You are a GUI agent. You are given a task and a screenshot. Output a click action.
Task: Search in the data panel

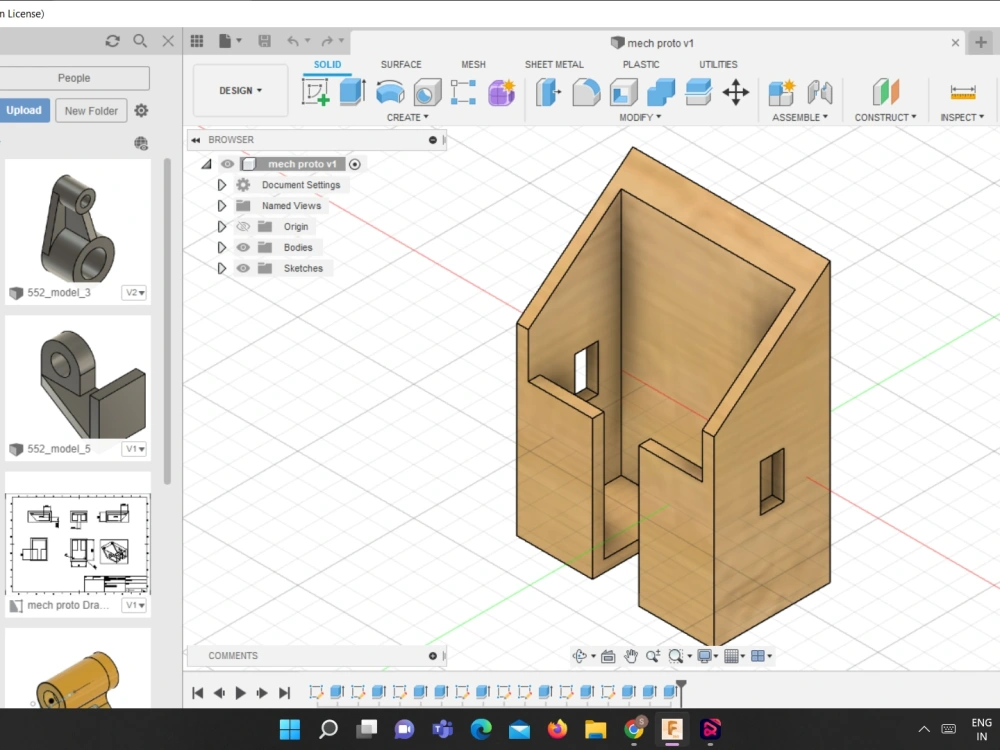[140, 41]
